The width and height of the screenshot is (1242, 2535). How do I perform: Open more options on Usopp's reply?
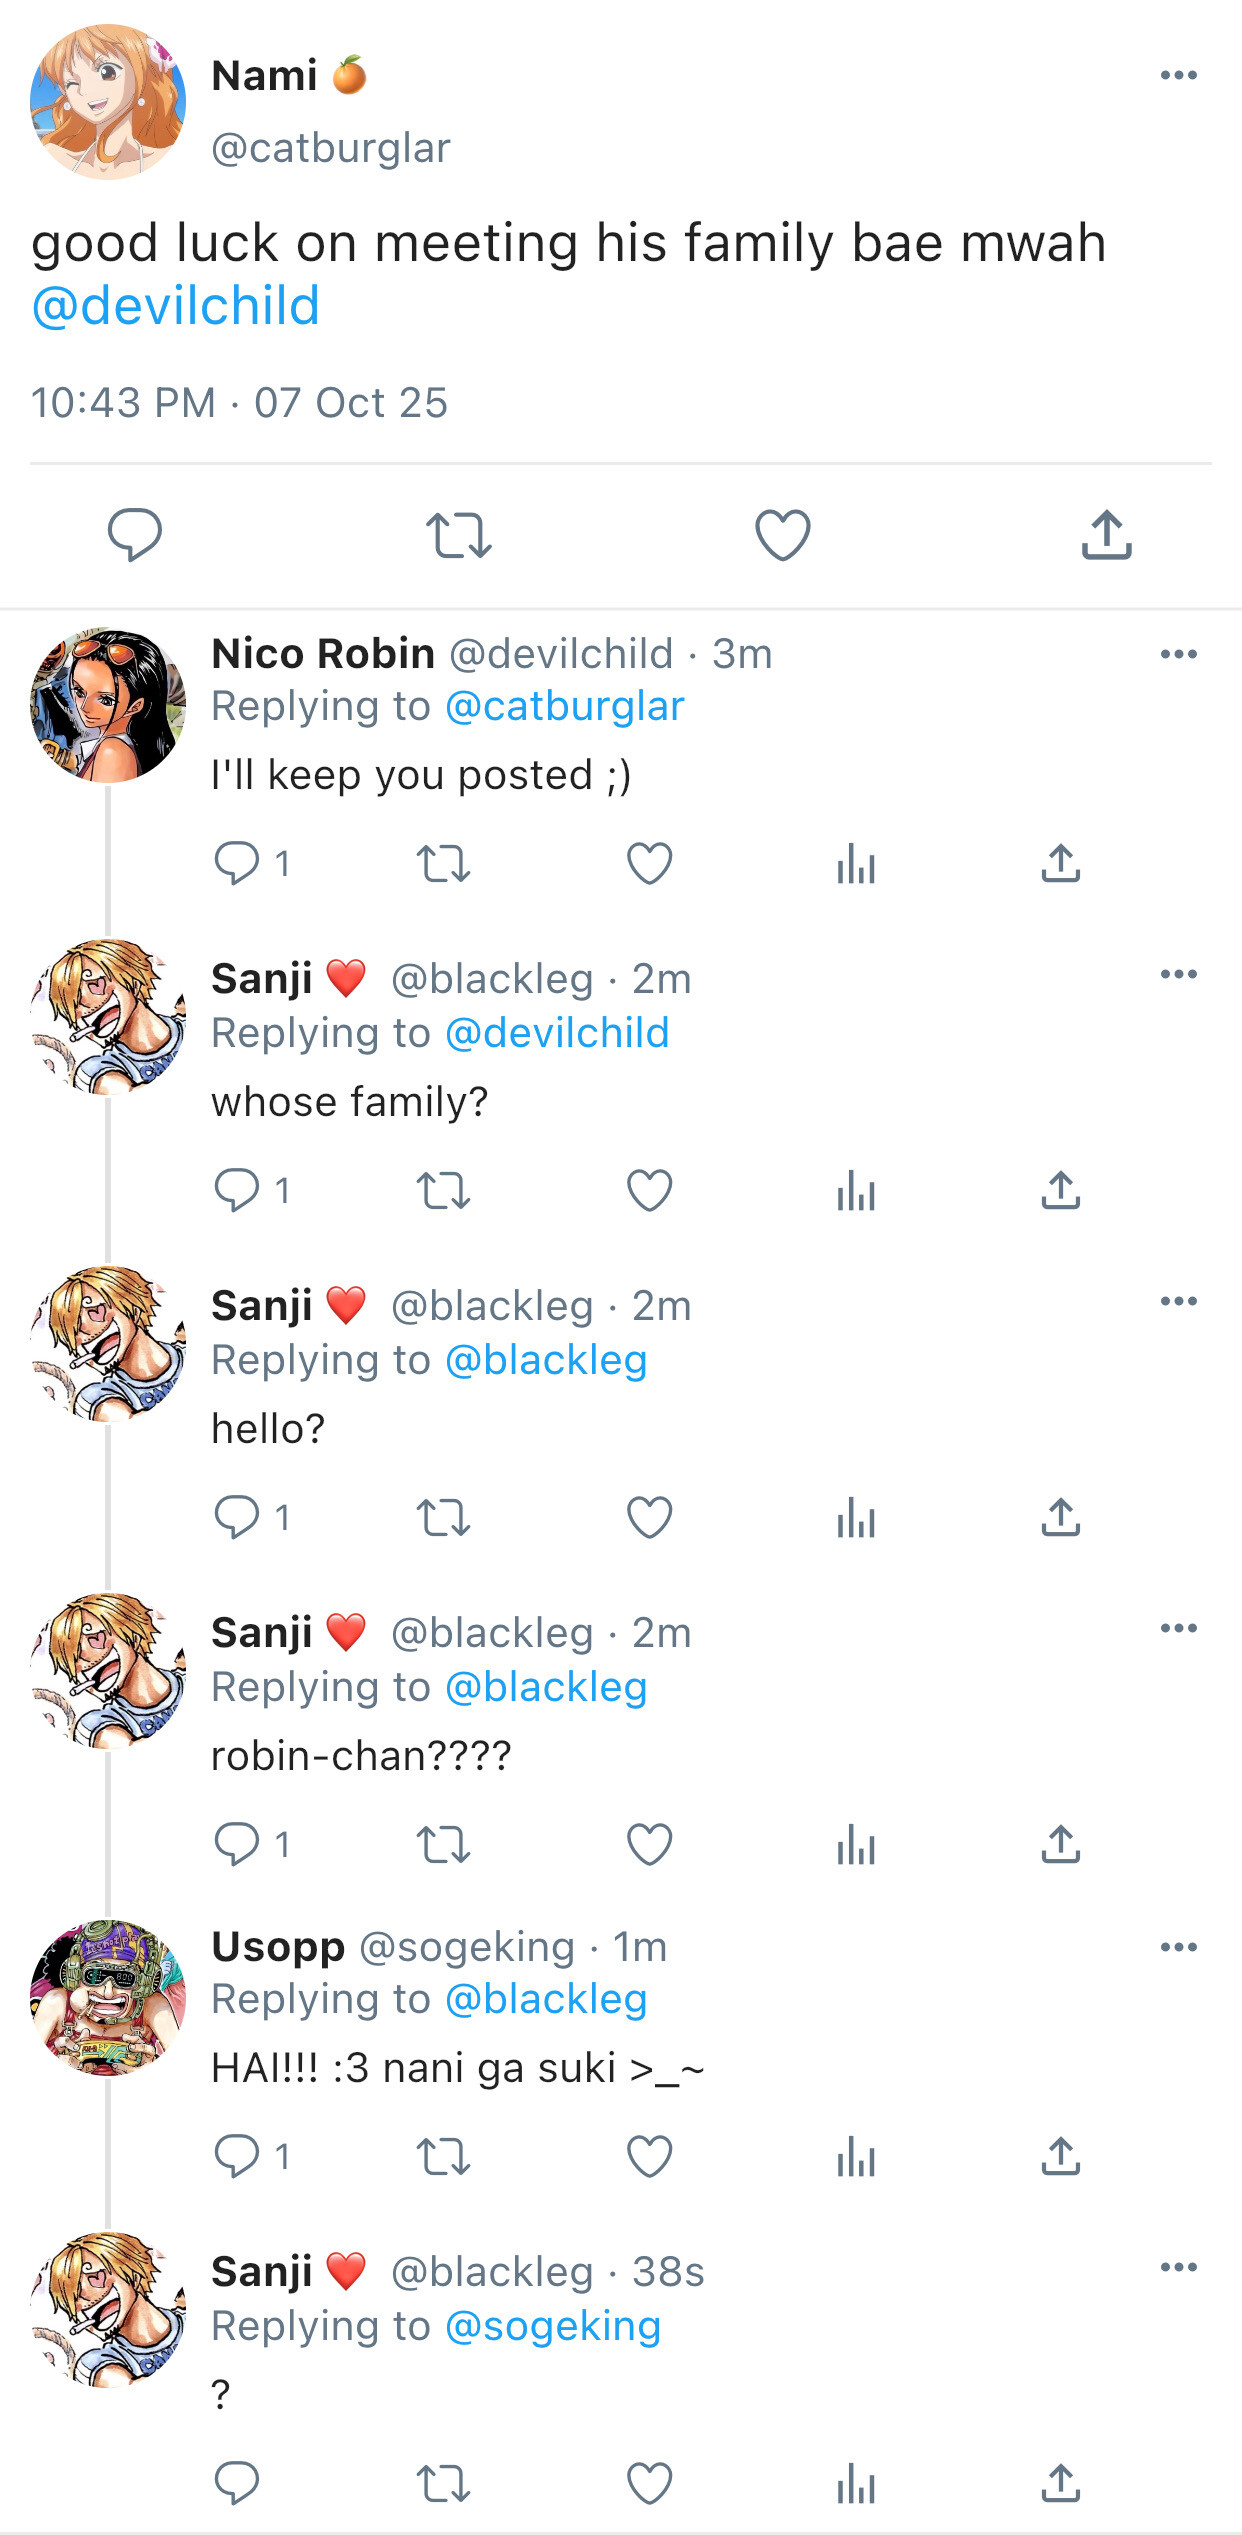coord(1178,1947)
